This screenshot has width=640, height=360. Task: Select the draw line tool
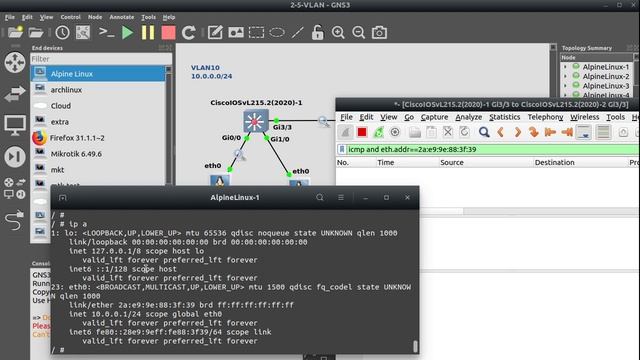[x=298, y=32]
